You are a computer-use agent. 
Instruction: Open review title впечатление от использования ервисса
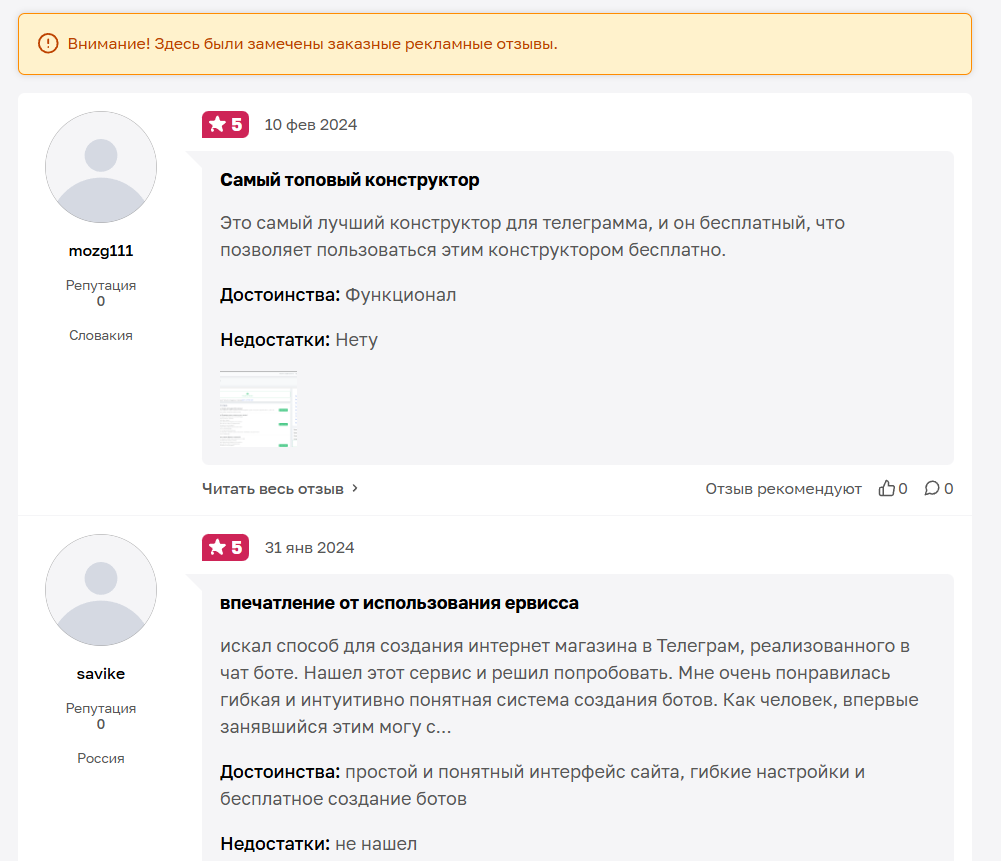pyautogui.click(x=399, y=603)
